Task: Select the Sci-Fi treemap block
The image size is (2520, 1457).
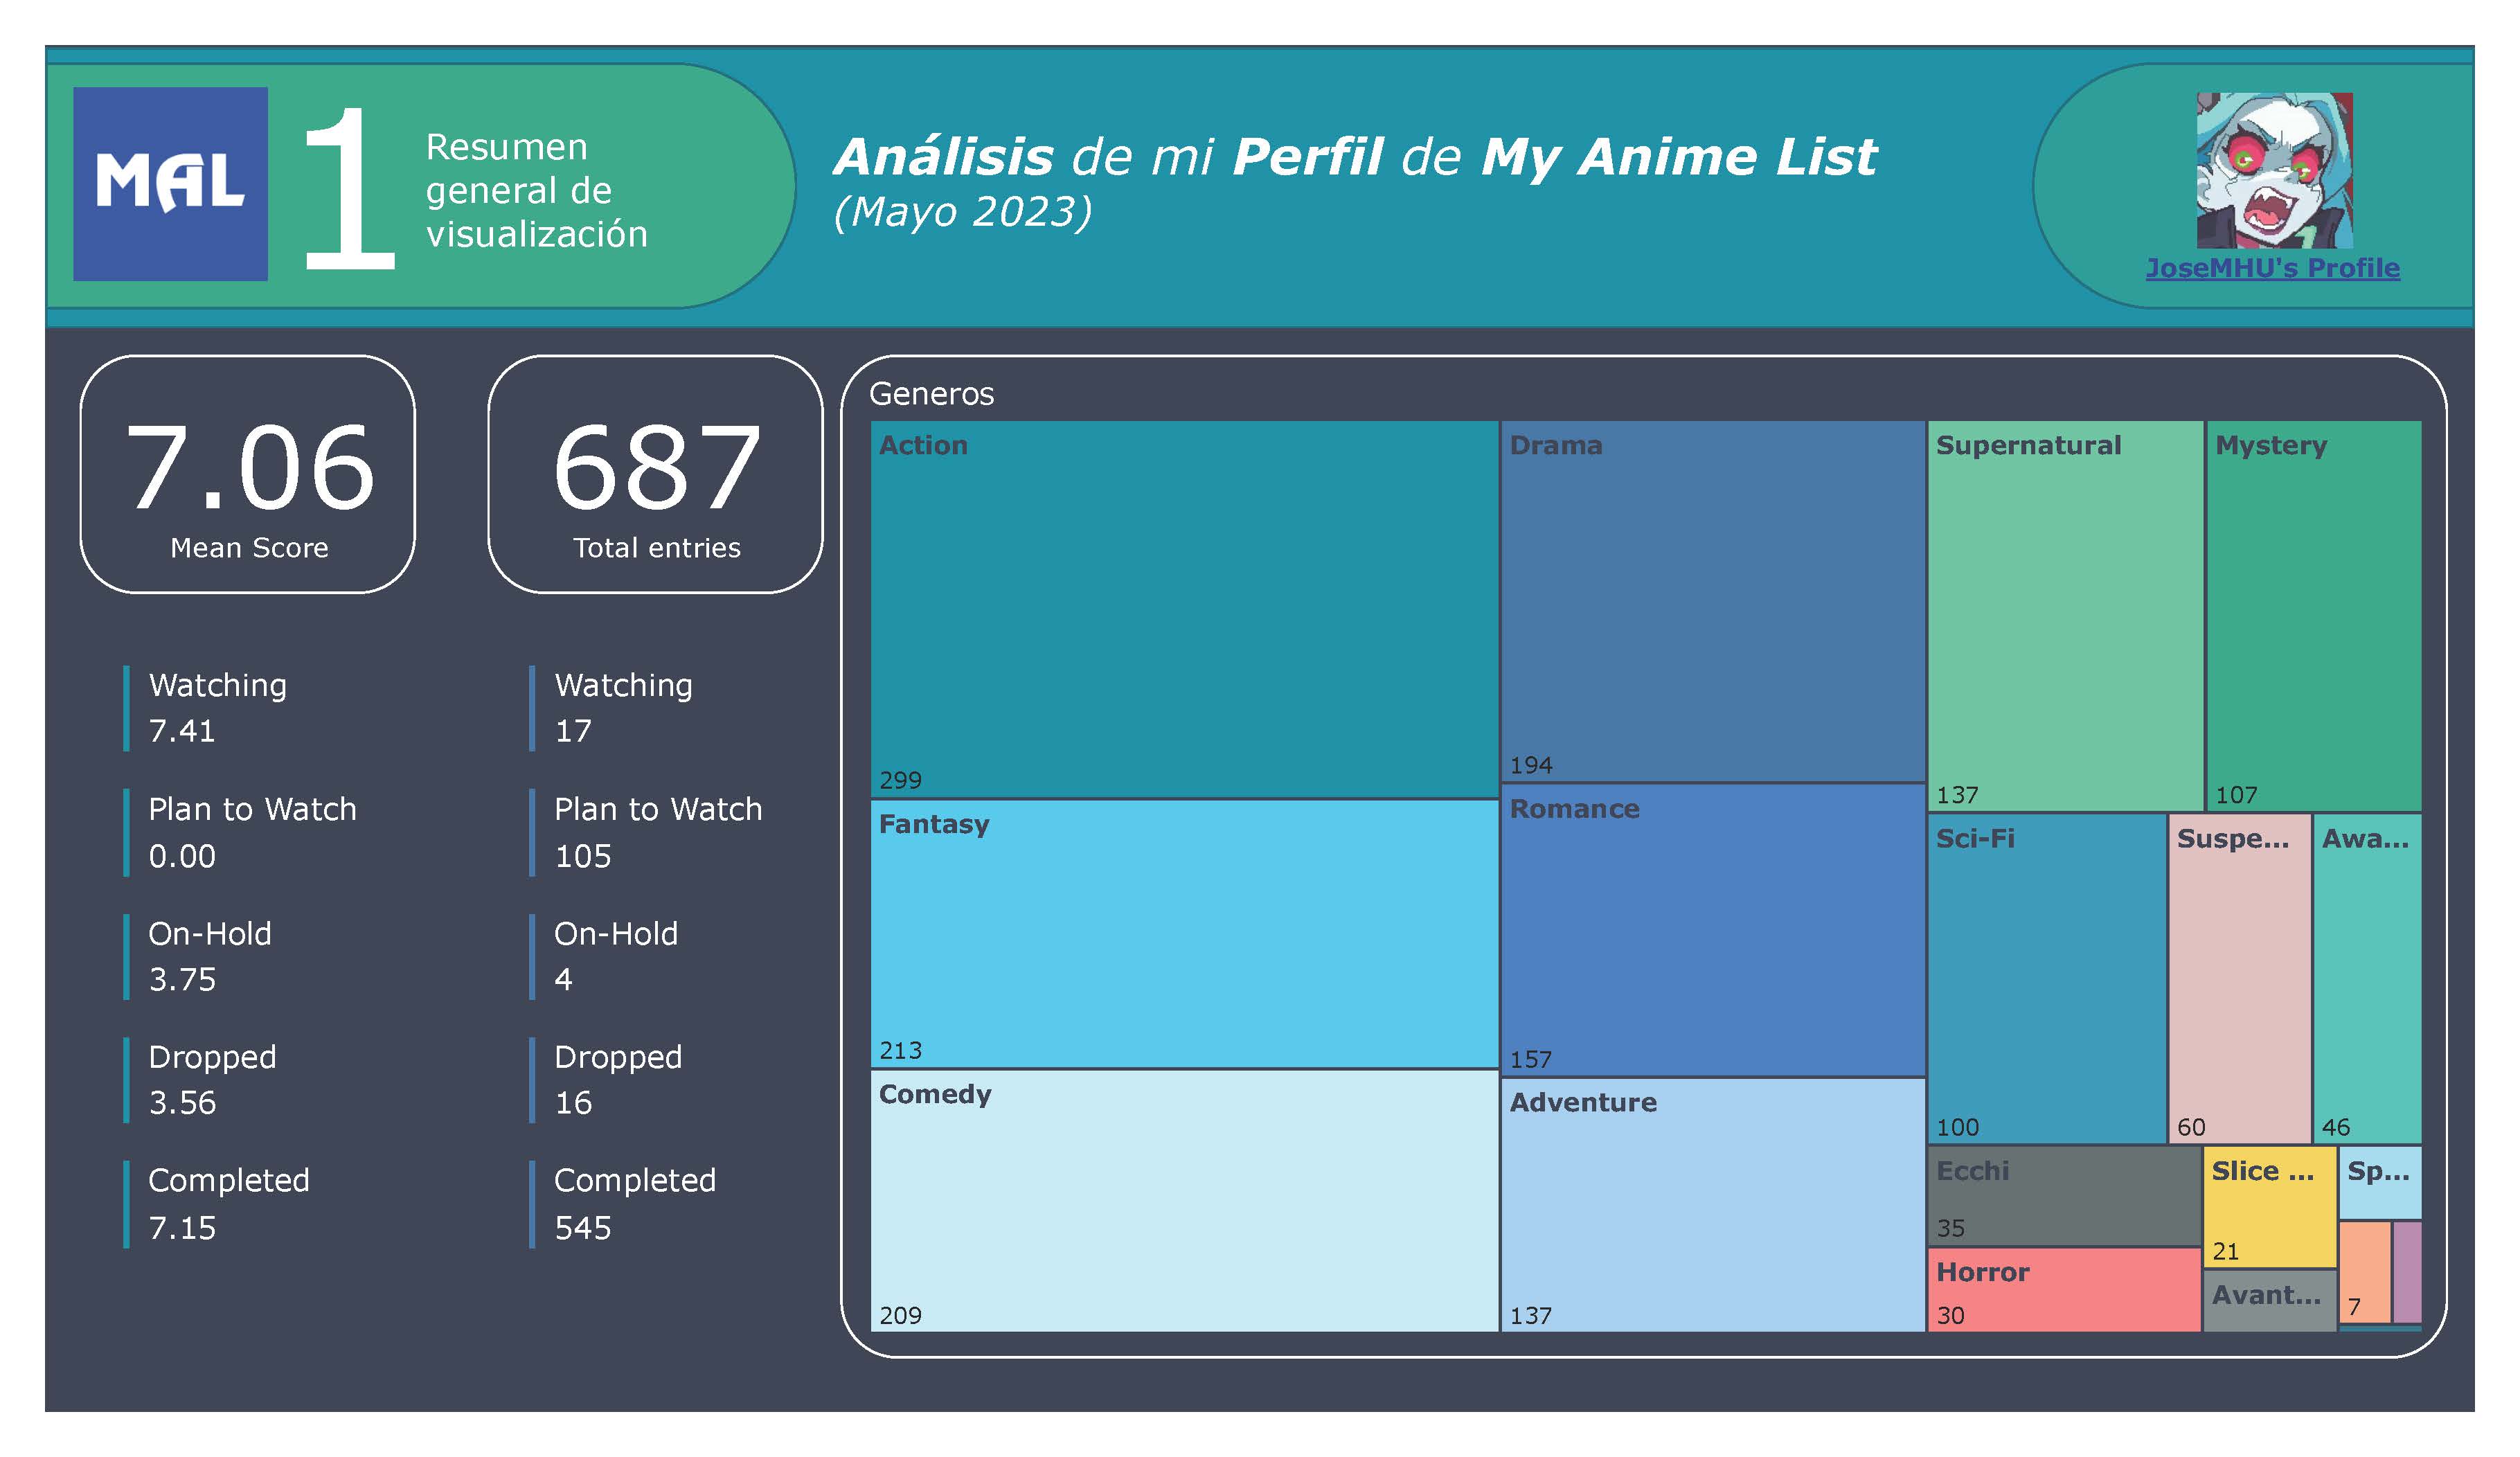Action: click(2046, 978)
